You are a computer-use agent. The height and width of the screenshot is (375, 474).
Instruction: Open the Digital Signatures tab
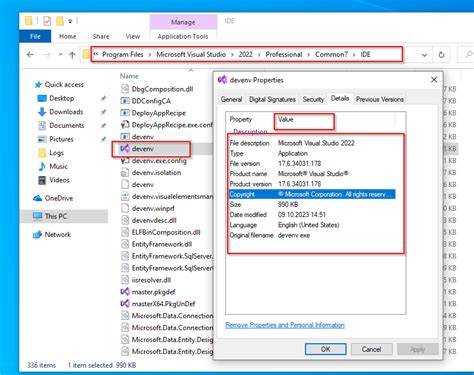coord(272,99)
